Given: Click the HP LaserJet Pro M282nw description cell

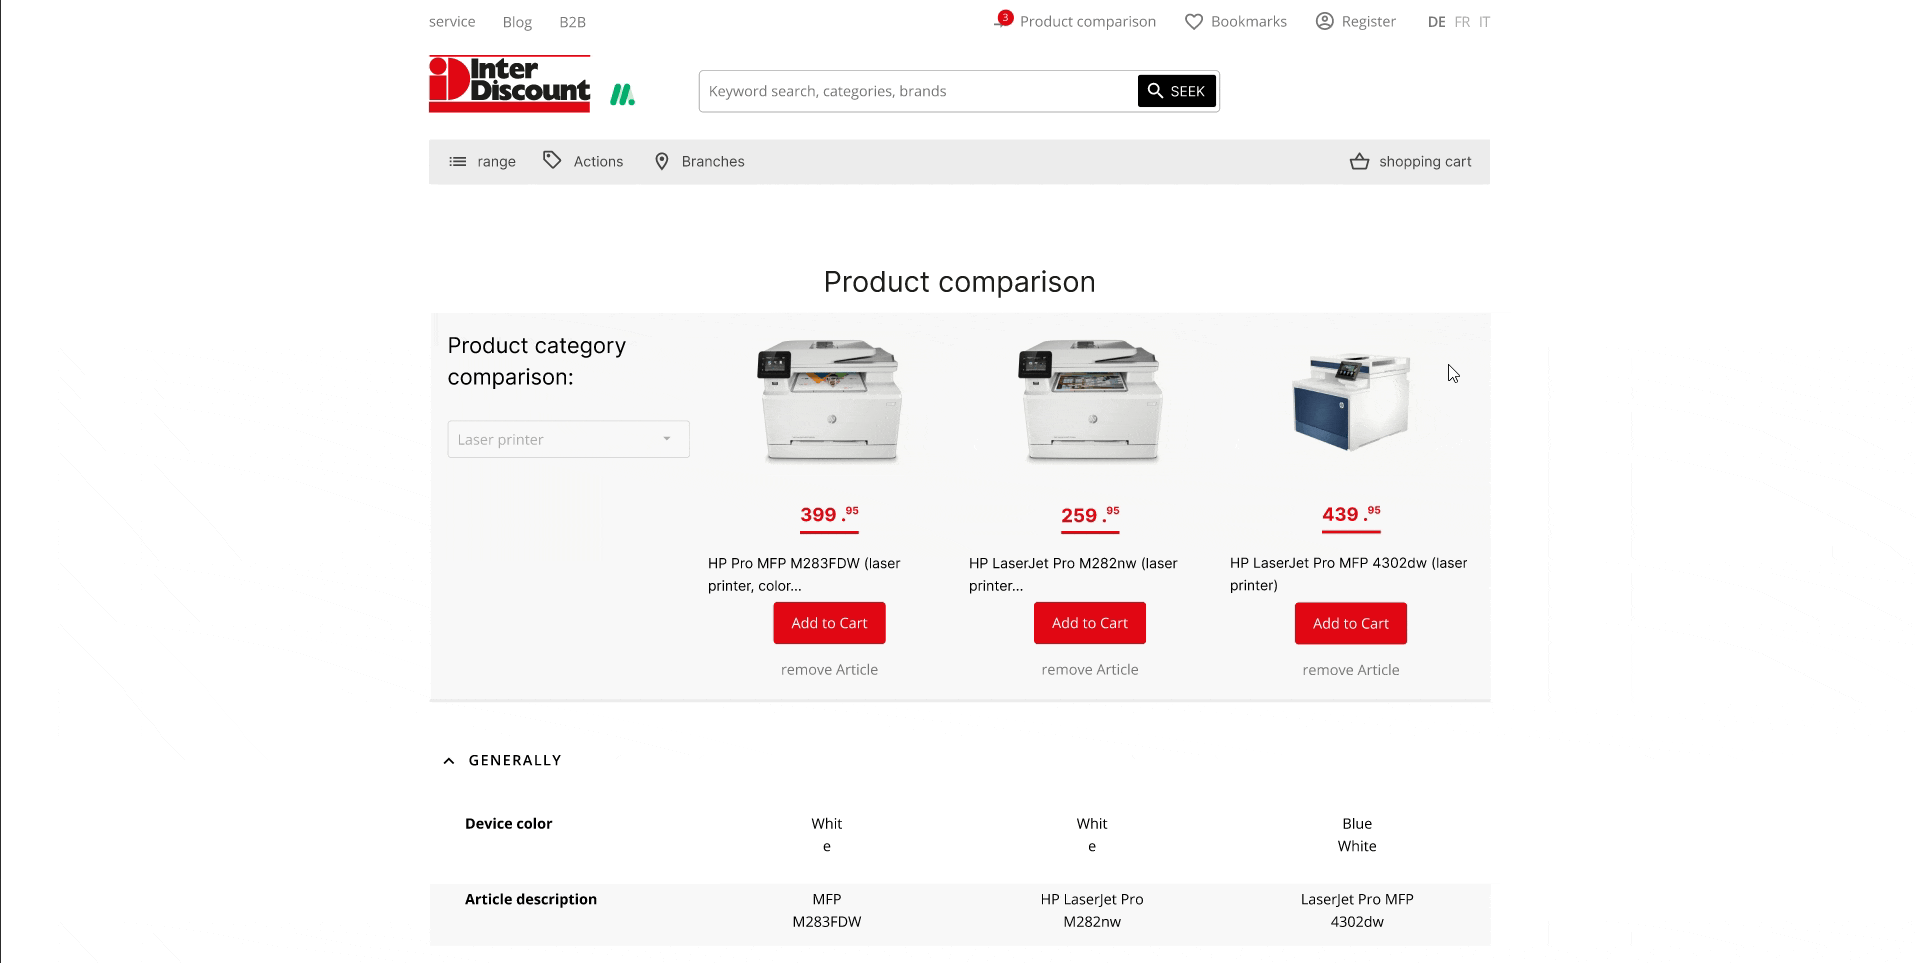Looking at the screenshot, I should tap(1092, 910).
